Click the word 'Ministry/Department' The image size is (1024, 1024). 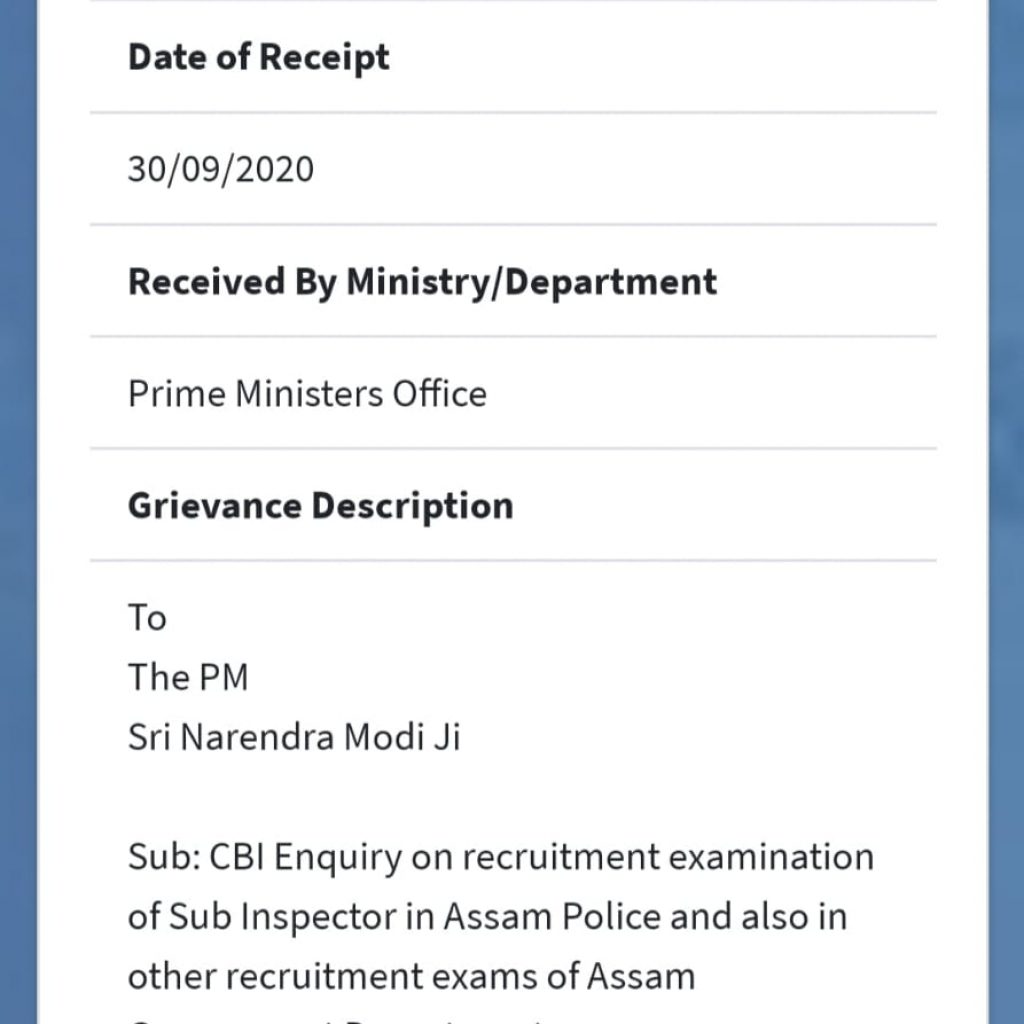pos(532,282)
